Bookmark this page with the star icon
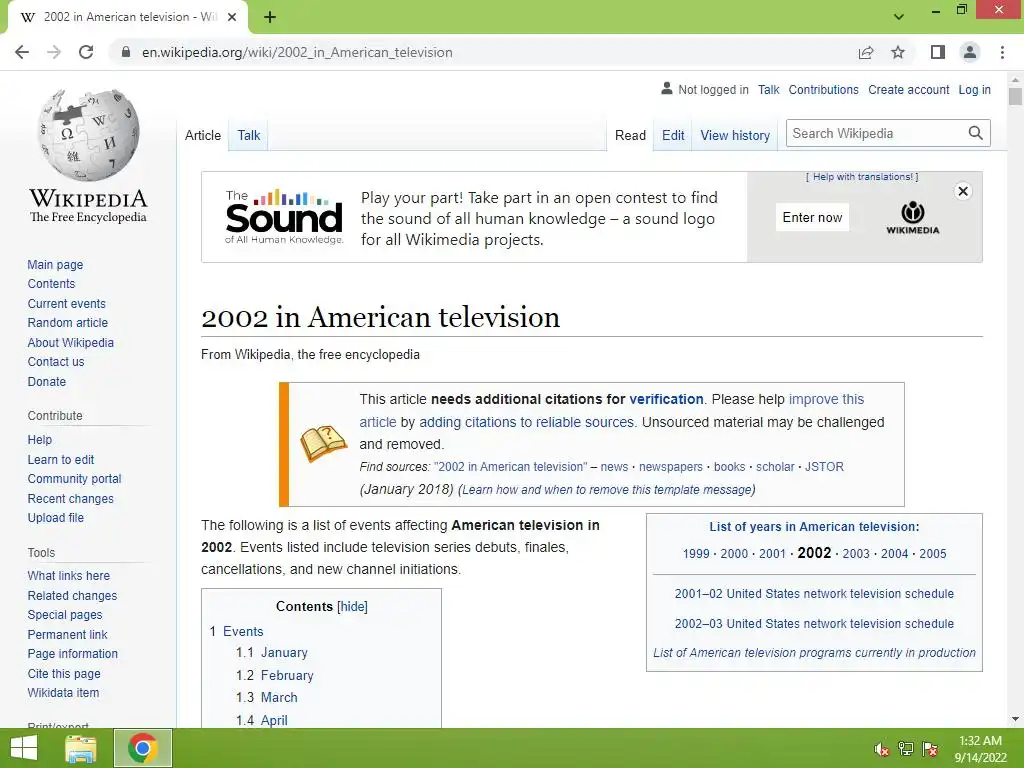The width and height of the screenshot is (1024, 768). [898, 52]
